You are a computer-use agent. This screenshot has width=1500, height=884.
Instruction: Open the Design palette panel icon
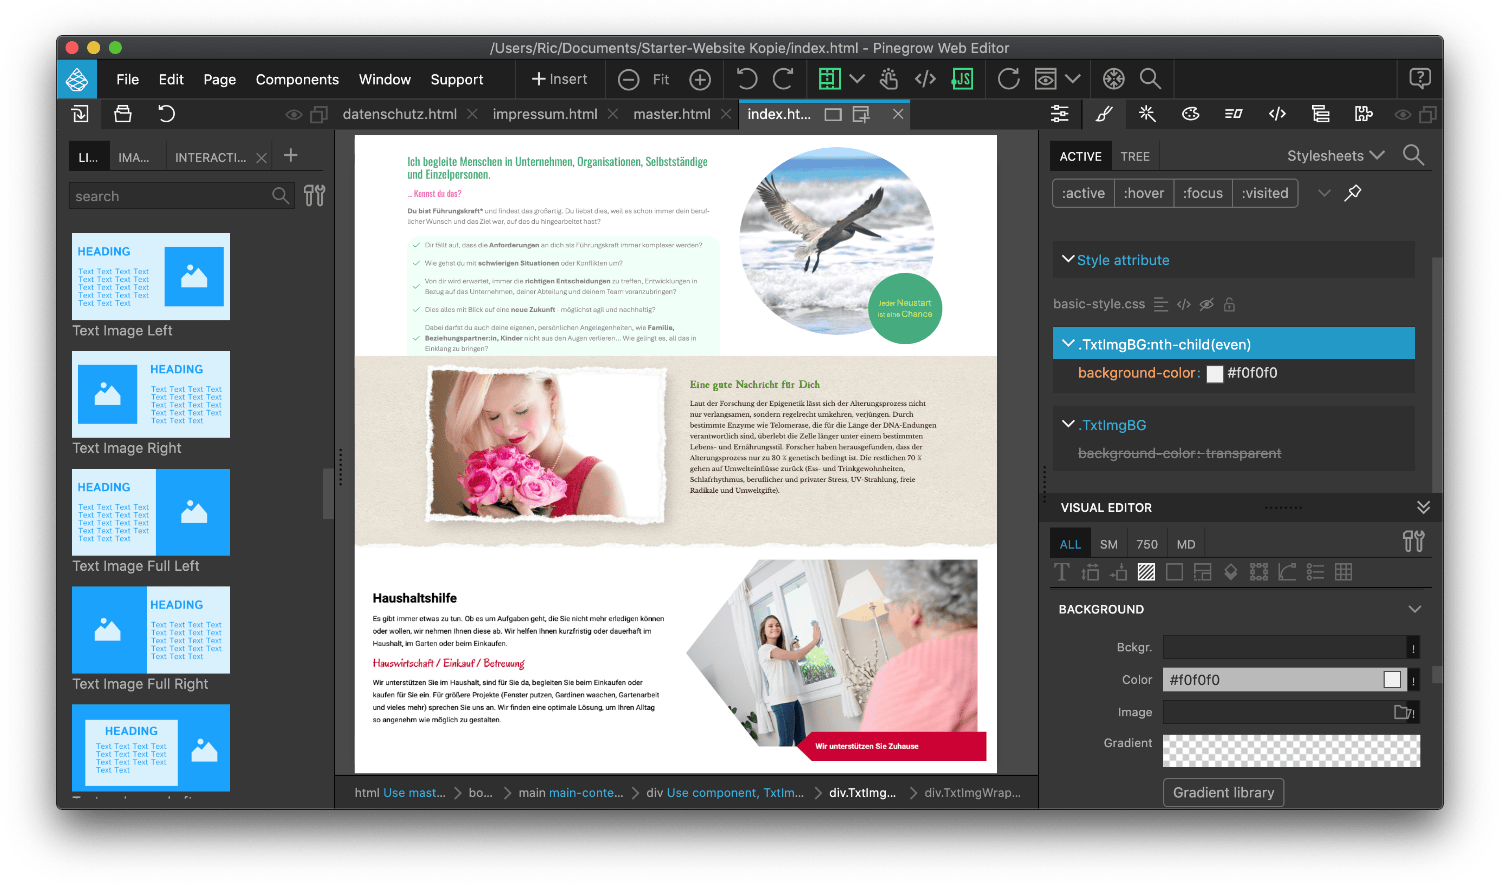(1190, 114)
